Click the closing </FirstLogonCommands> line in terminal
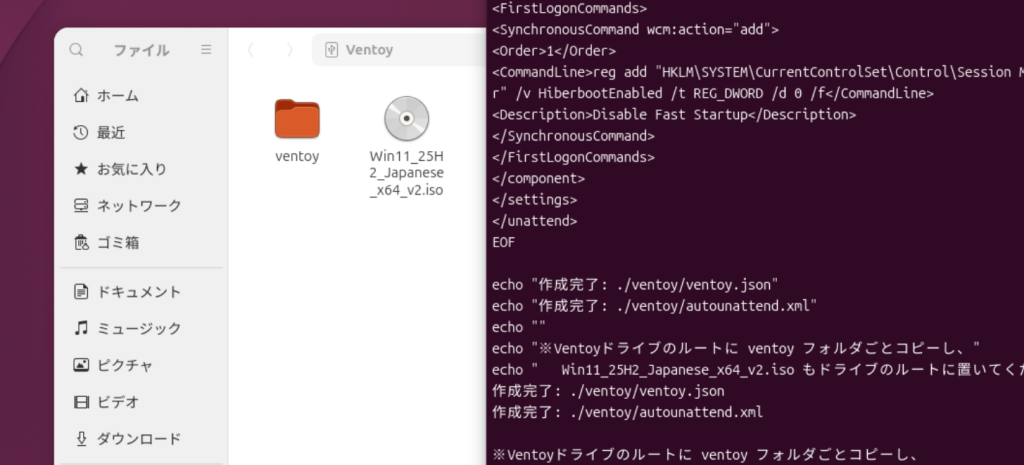Viewport: 1024px width, 465px height. click(573, 157)
